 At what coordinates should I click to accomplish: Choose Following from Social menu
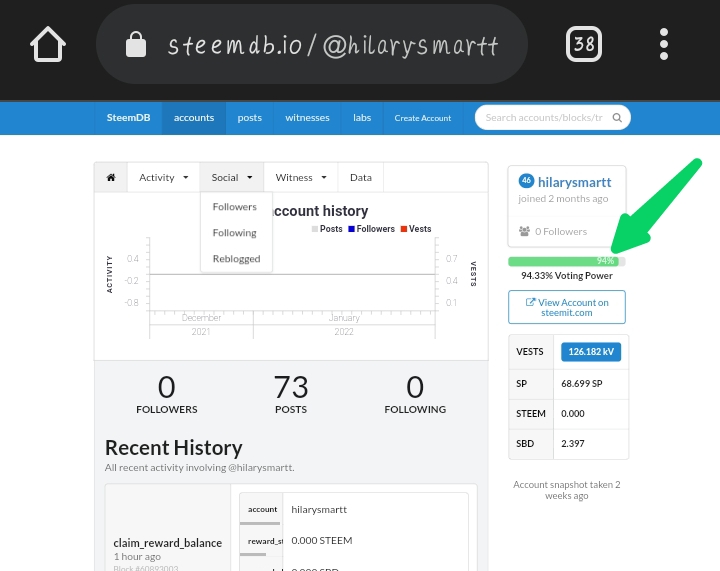(235, 233)
